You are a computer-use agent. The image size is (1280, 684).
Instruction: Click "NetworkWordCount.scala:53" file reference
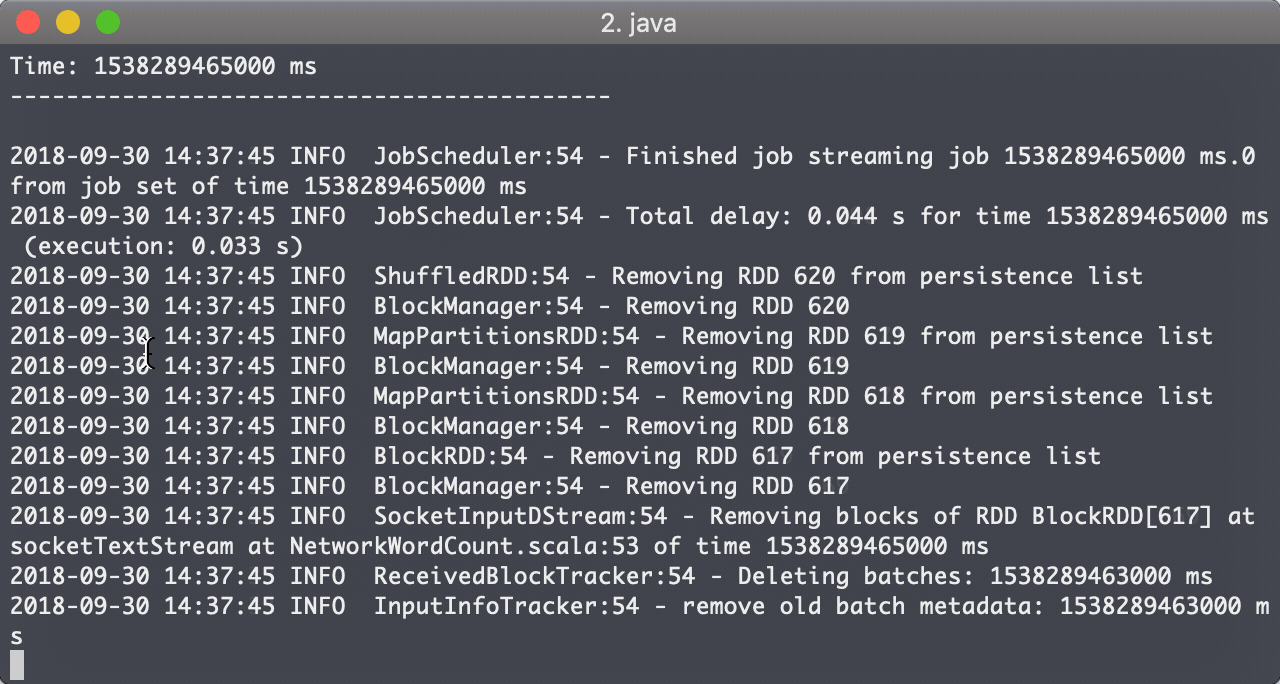tap(465, 547)
